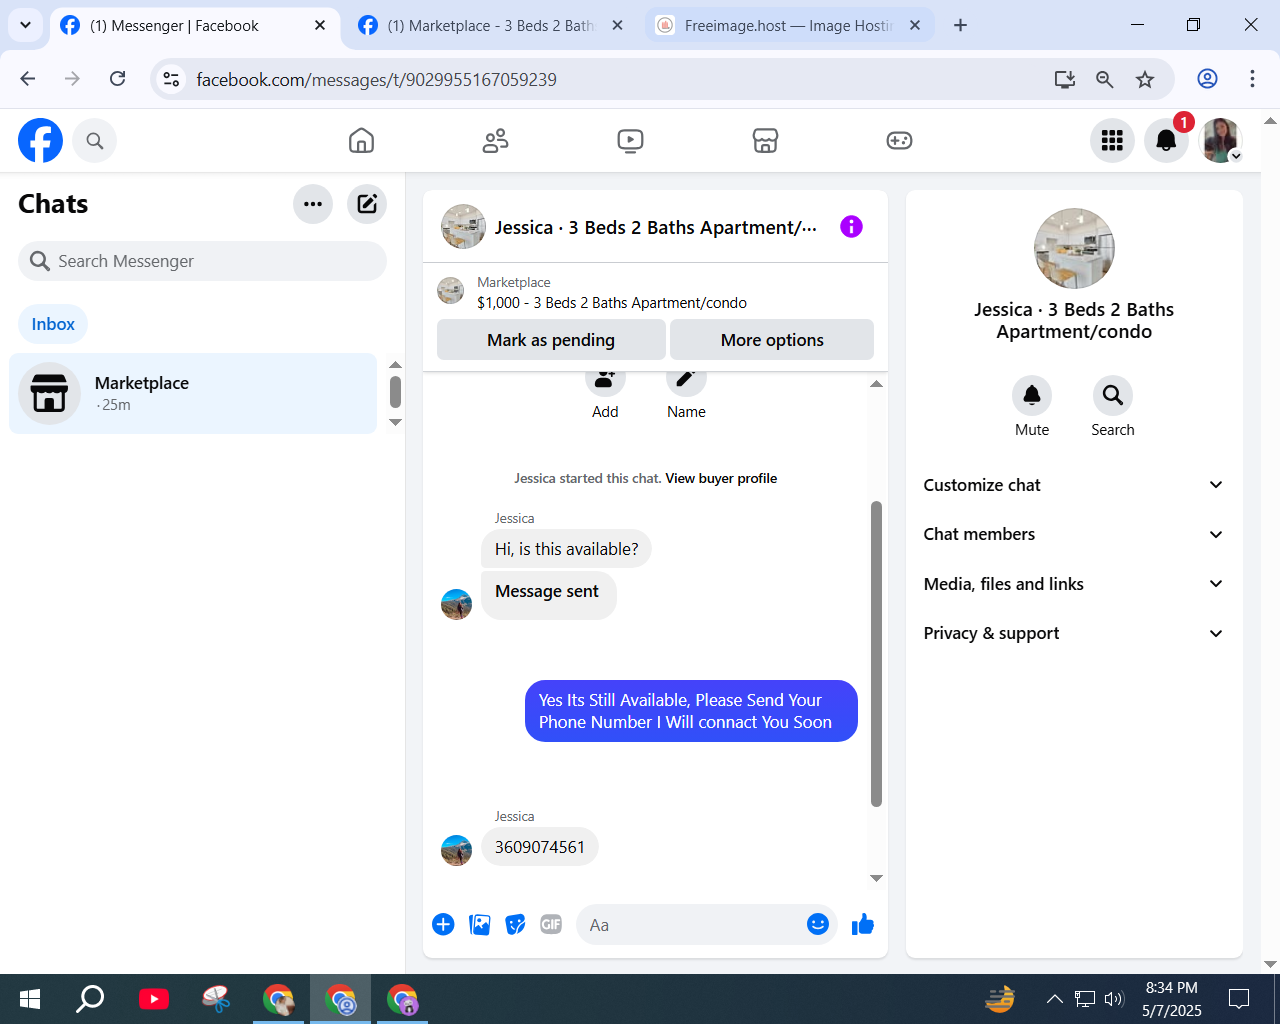1280x1024 pixels.
Task: Click message with phone number 3609074561
Action: [x=540, y=847]
